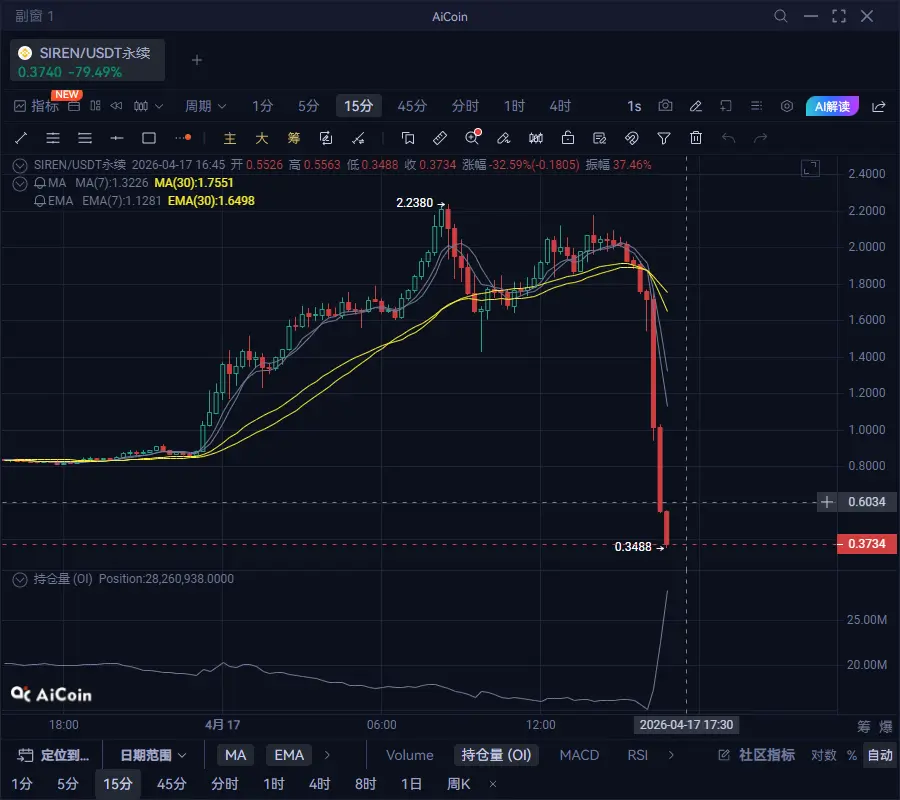Click the share export icon
900x800 pixels.
point(878,106)
